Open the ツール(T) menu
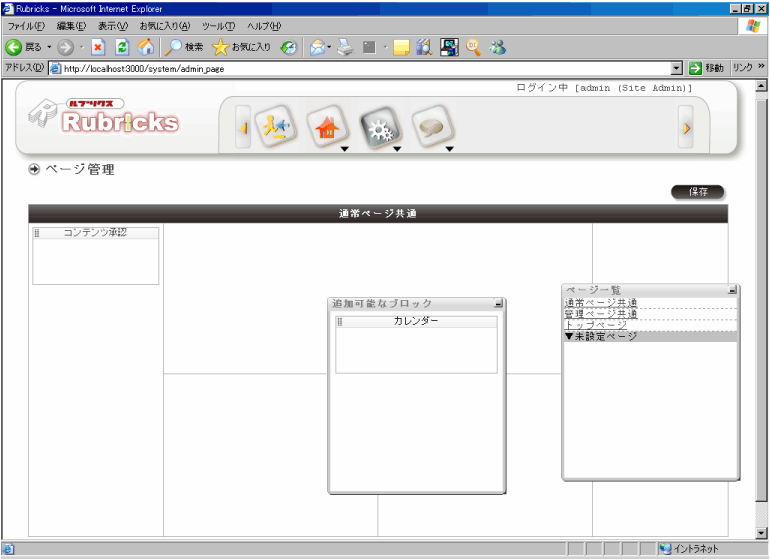This screenshot has height=560, width=770. tap(218, 26)
